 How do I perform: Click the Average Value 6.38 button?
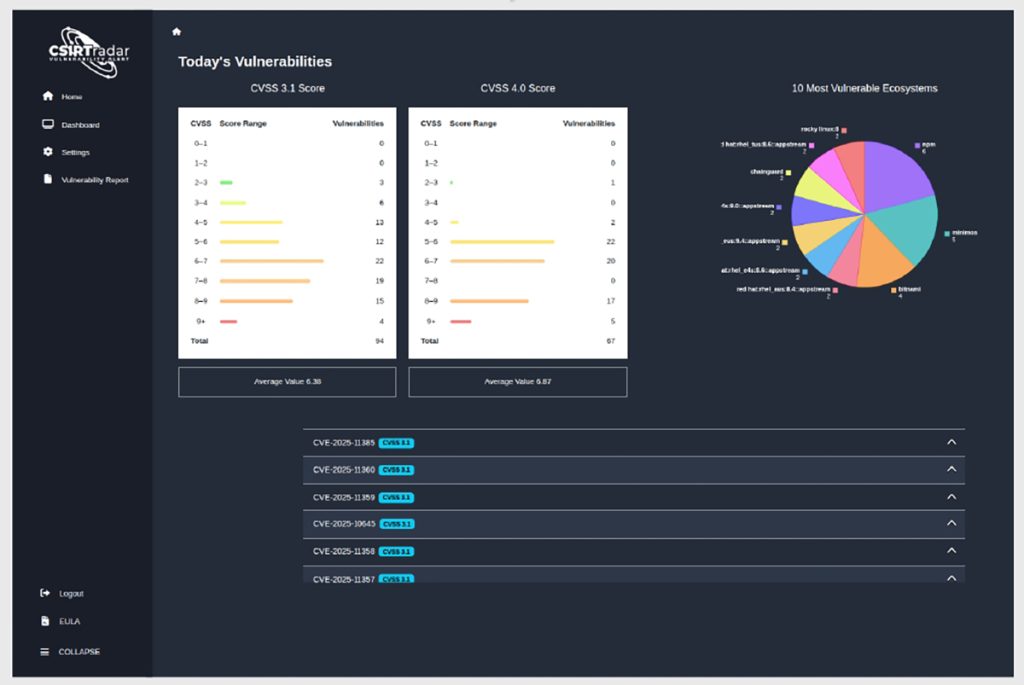click(287, 382)
